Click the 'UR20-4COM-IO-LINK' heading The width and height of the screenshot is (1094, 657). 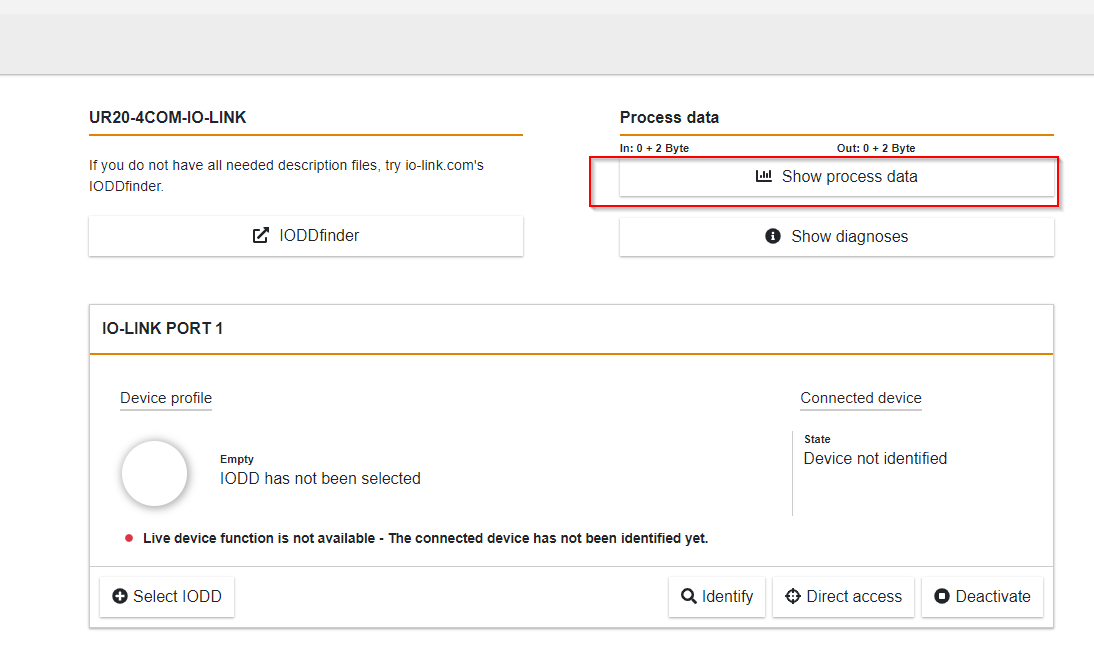click(167, 117)
